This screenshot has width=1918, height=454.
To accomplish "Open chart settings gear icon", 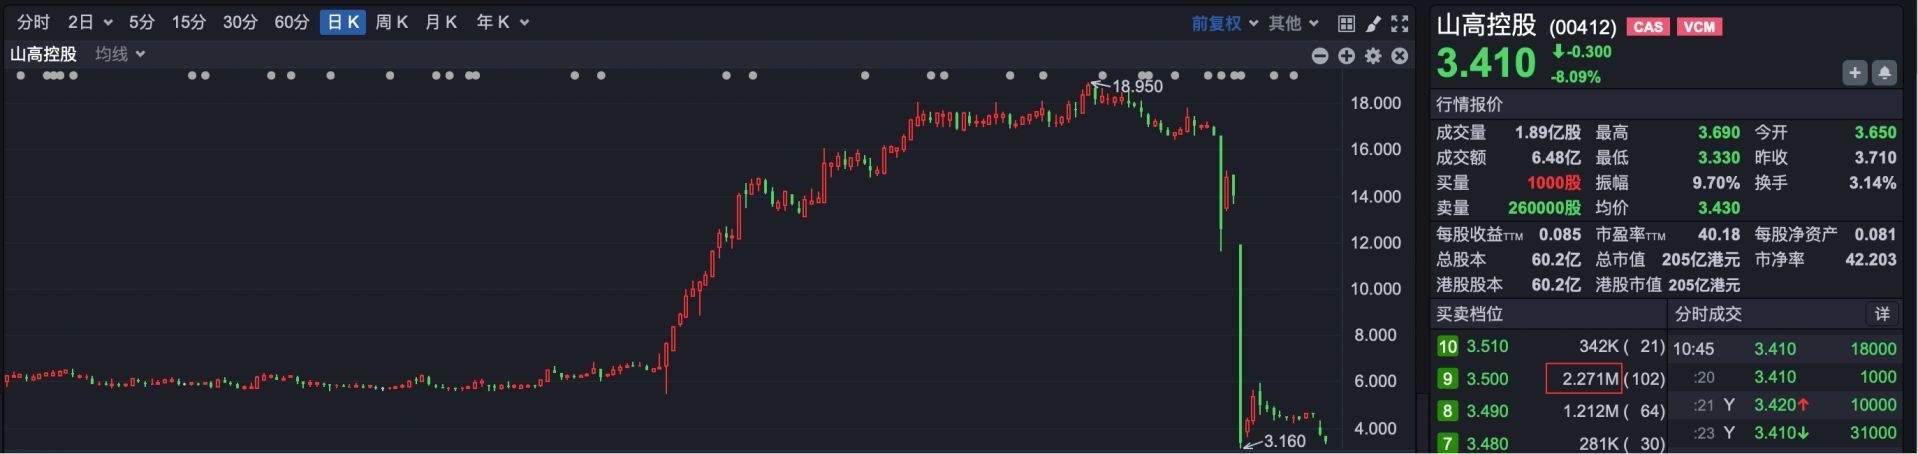I will click(1373, 56).
